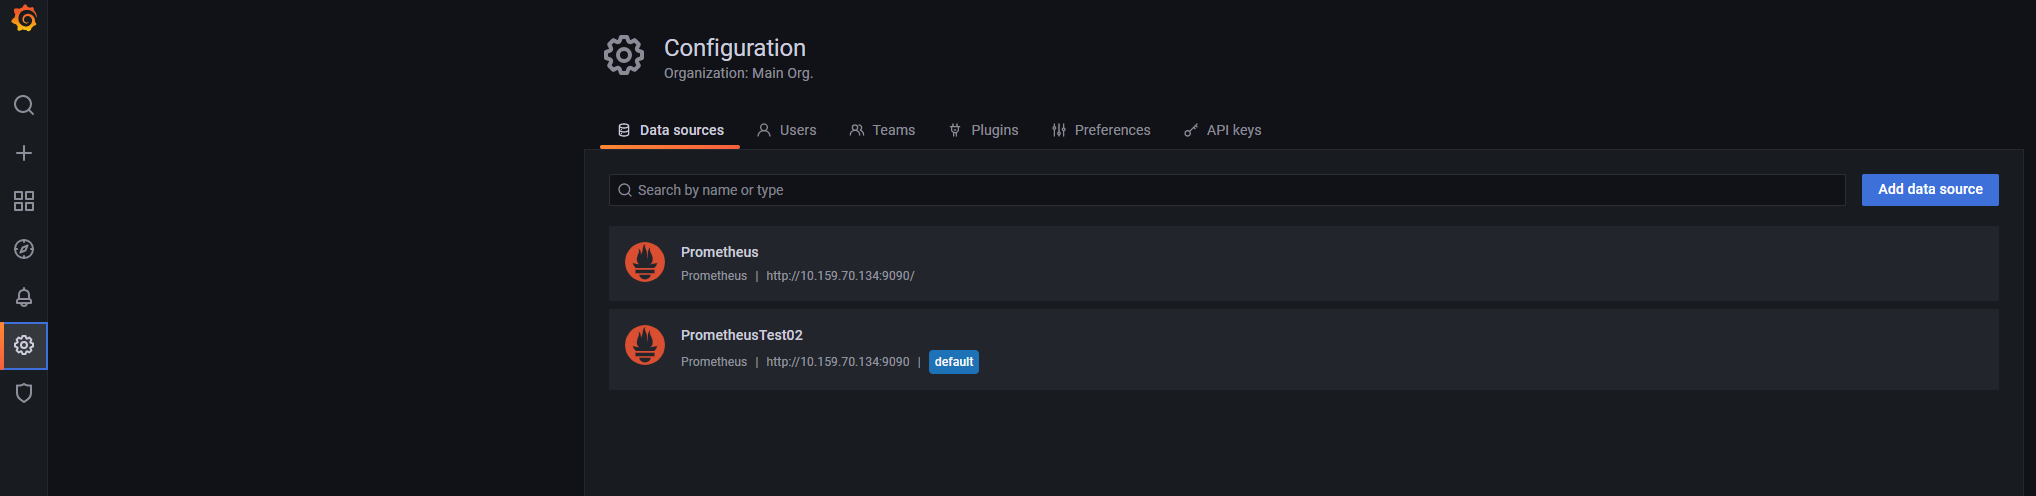Click the Grafana logo in the sidebar
This screenshot has width=2036, height=496.
point(24,19)
